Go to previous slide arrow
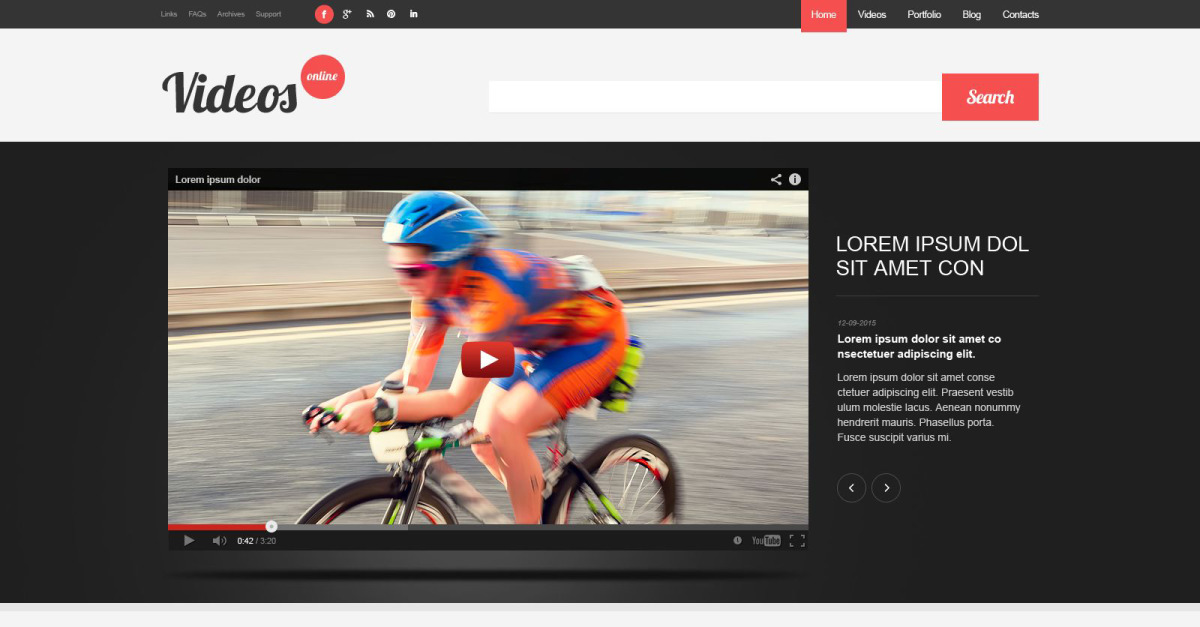Image resolution: width=1200 pixels, height=627 pixels. (851, 488)
